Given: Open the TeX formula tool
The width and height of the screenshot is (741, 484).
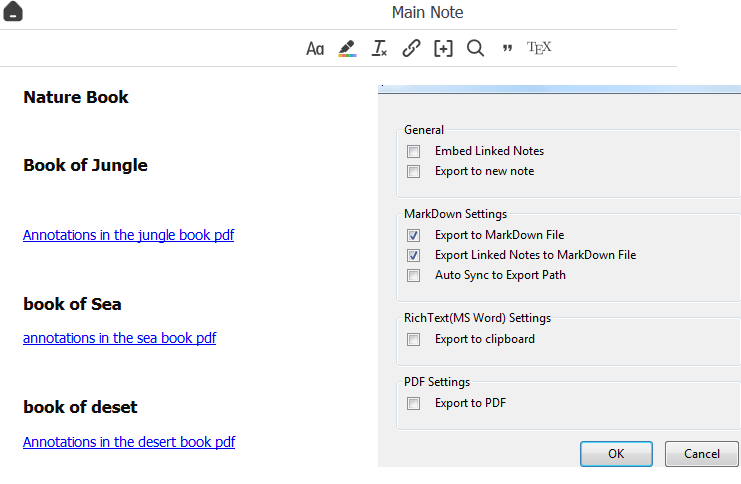Looking at the screenshot, I should coord(539,48).
